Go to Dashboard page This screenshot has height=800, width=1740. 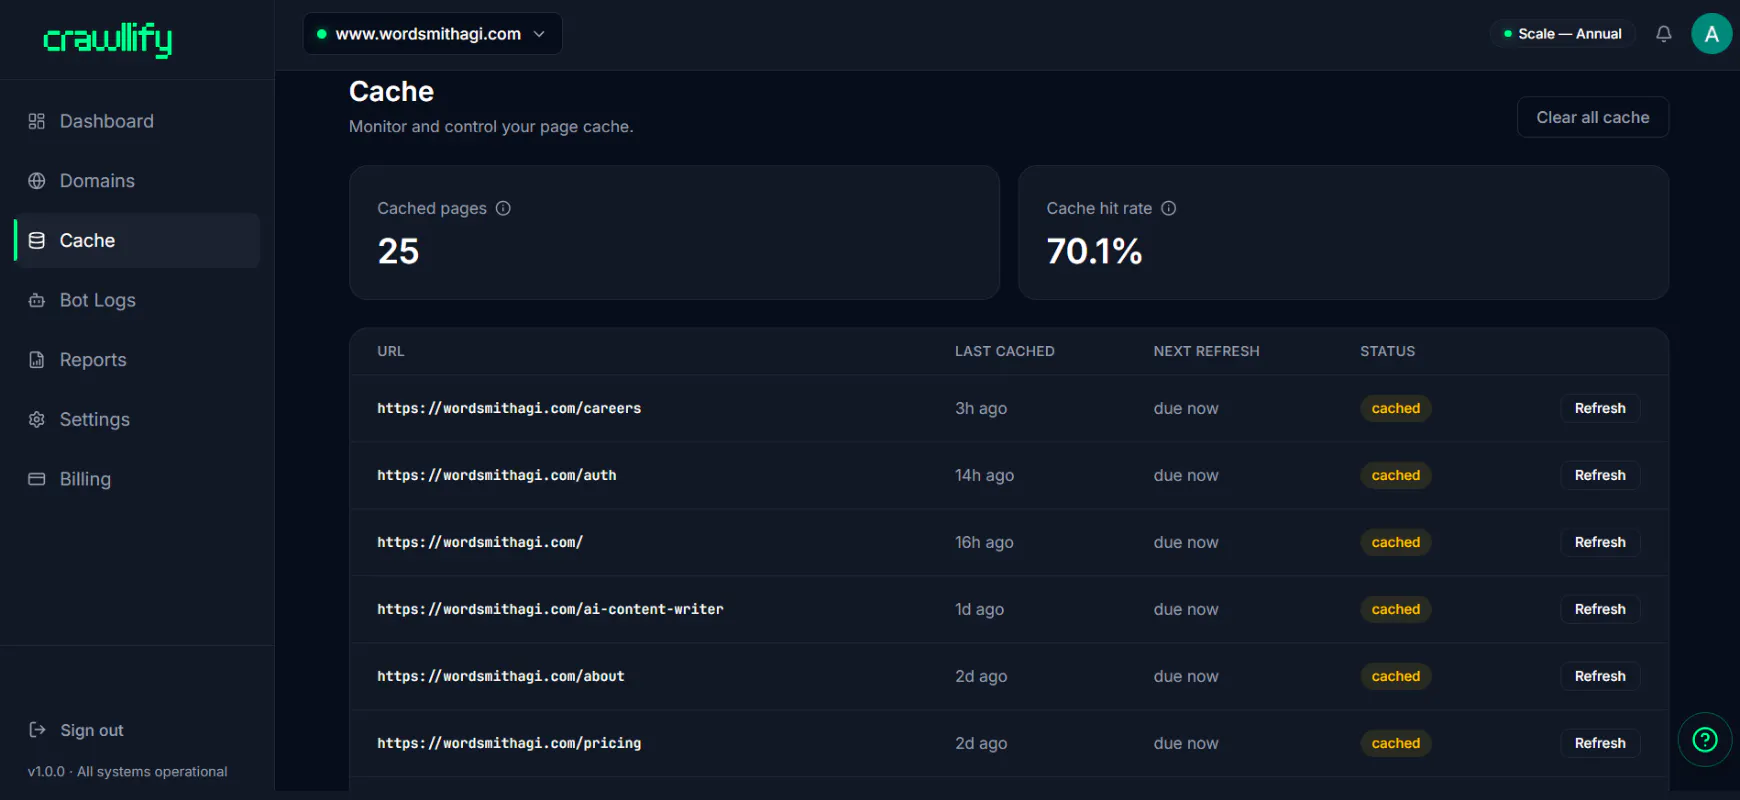(x=107, y=121)
